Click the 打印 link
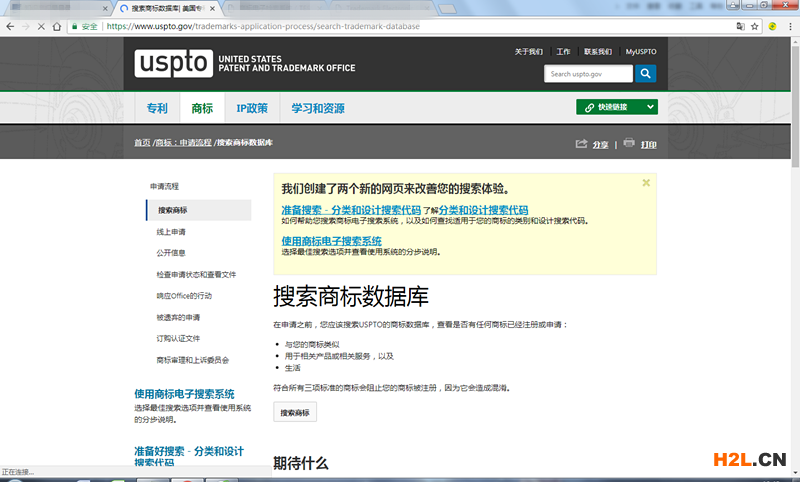 [648, 145]
